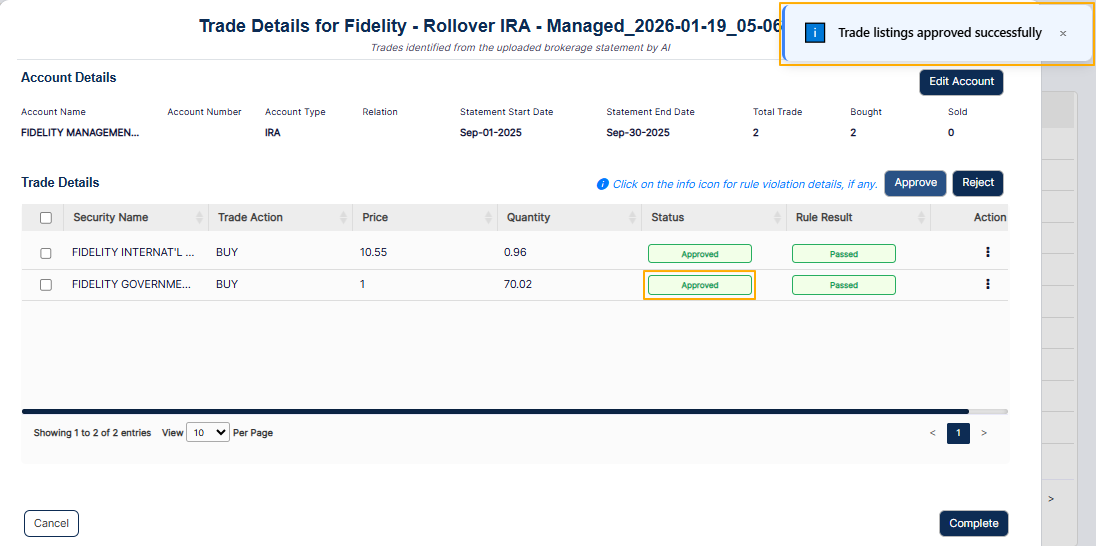Image resolution: width=1096 pixels, height=546 pixels.
Task: Dismiss the trade listings approved notification
Action: point(1062,34)
